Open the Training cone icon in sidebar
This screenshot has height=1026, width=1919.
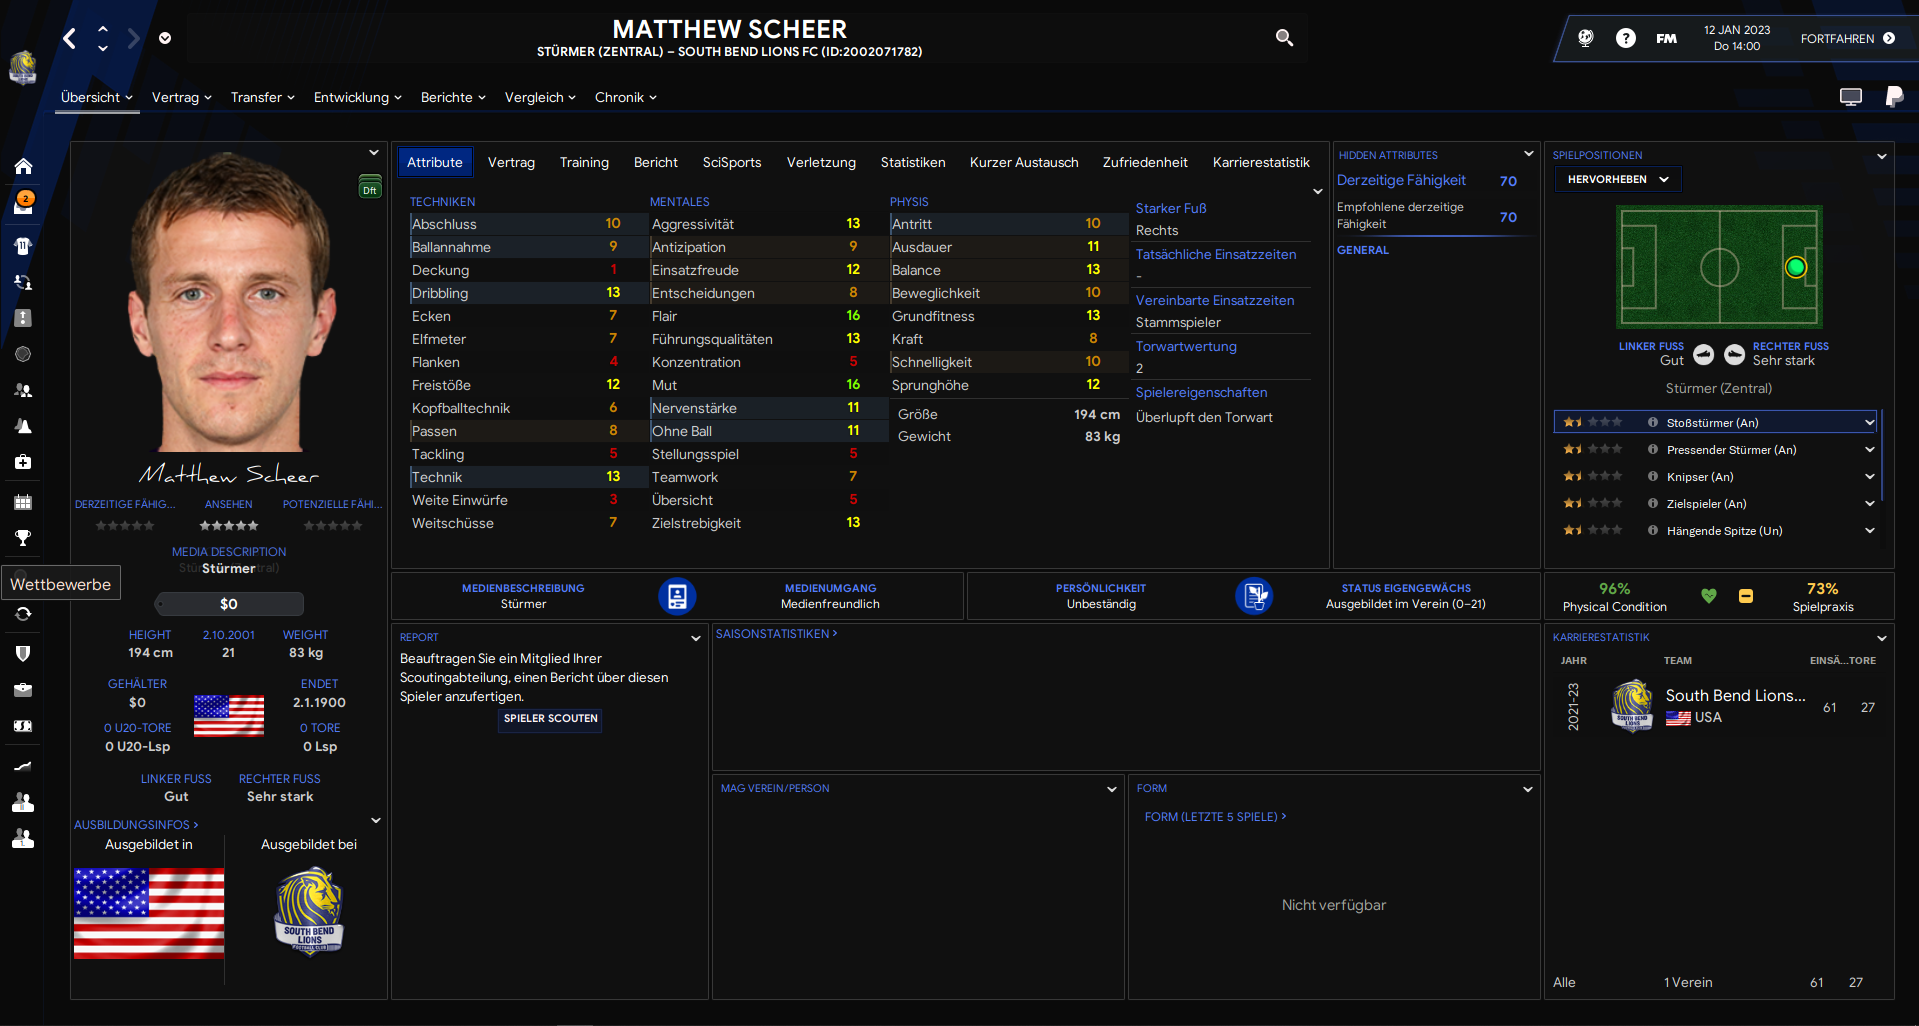pos(23,426)
